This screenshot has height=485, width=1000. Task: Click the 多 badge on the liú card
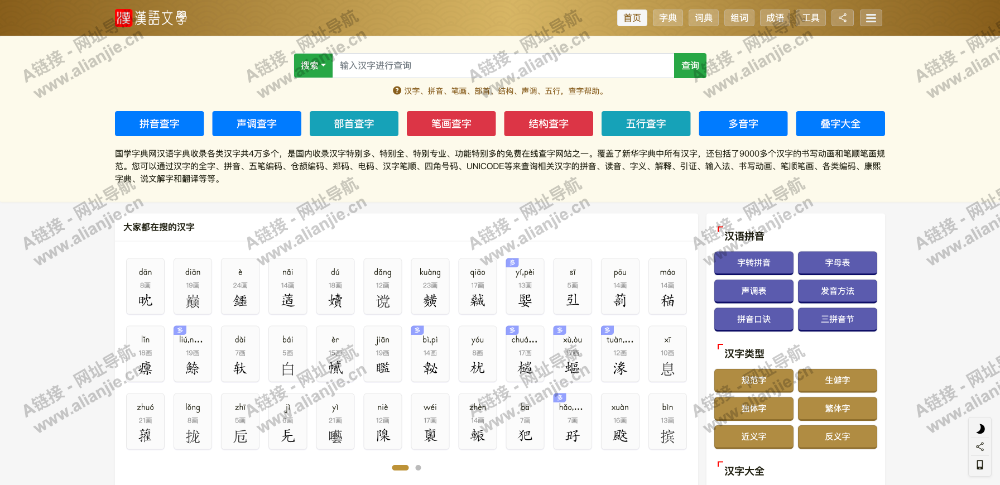180,330
